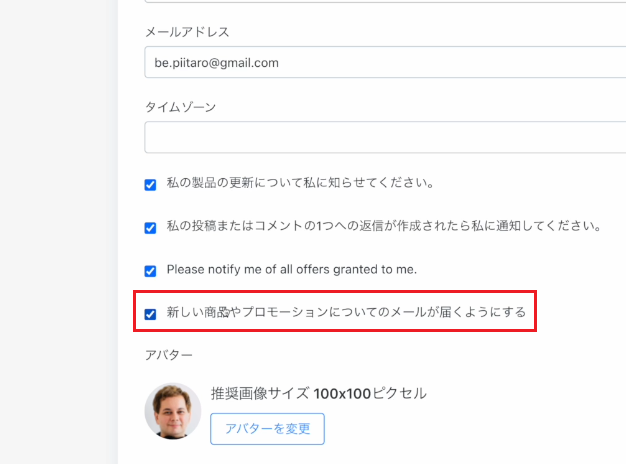626x464 pixels.
Task: Click the 推奨画像サイズ 100x100ピクセル text
Action: point(319,394)
